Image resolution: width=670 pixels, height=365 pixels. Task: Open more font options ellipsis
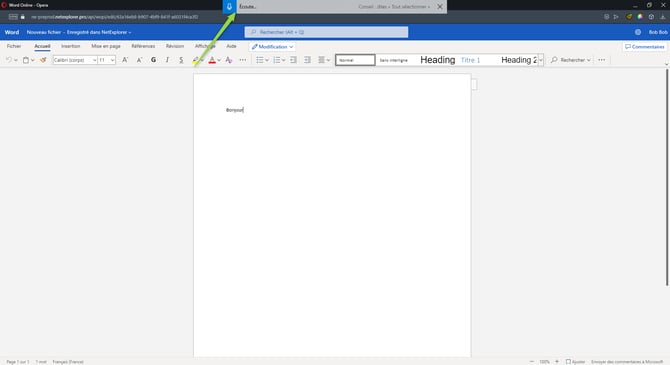click(243, 60)
